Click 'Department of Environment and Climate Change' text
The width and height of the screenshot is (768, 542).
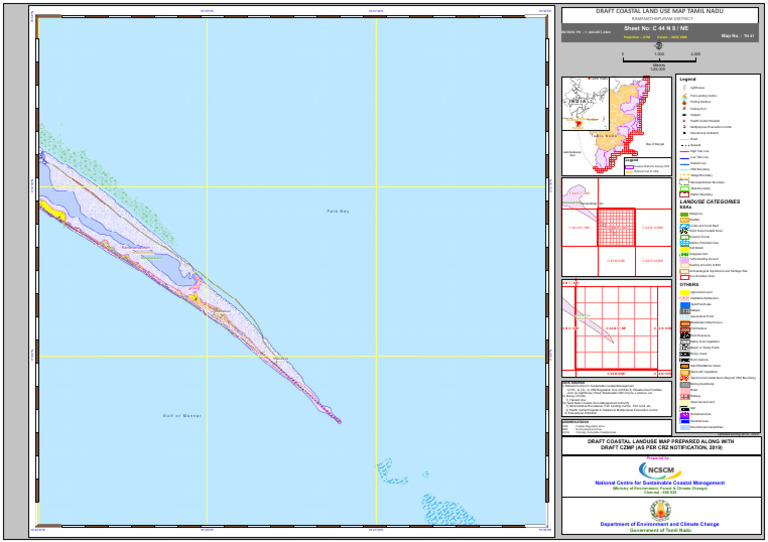[x=660, y=524]
